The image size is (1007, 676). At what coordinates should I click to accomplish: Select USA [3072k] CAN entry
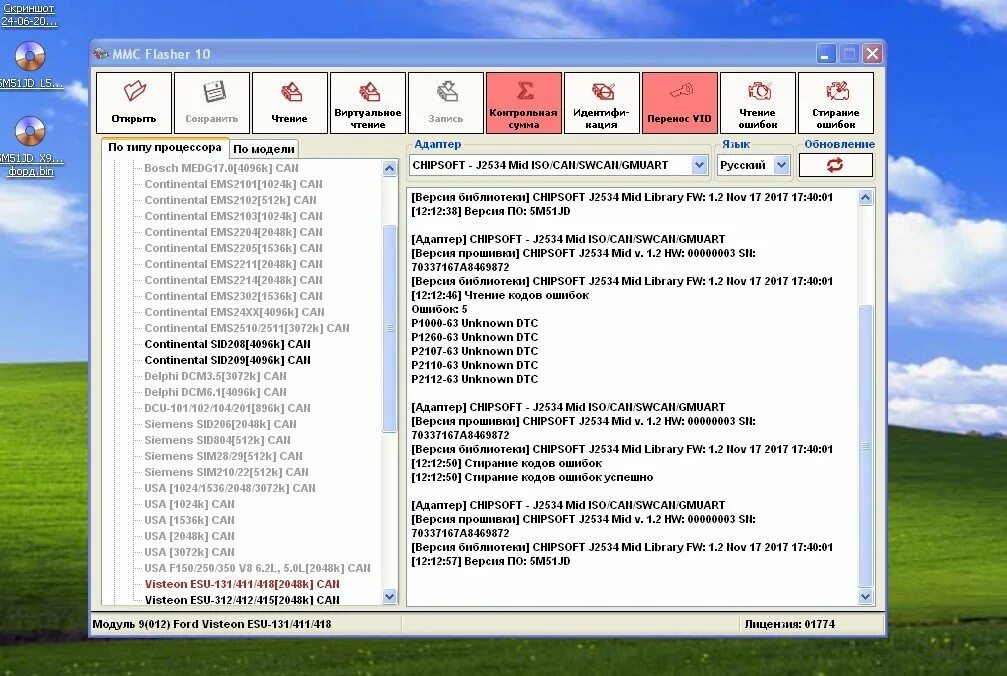pos(189,553)
